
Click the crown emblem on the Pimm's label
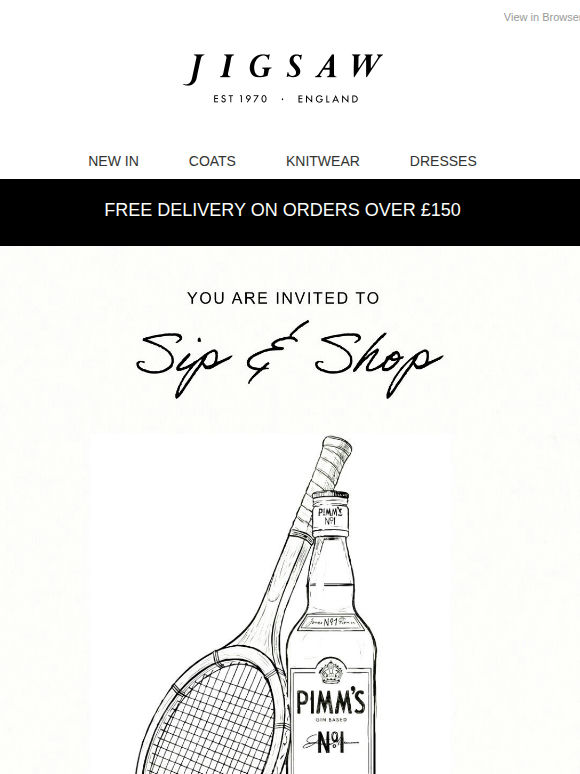(x=331, y=672)
